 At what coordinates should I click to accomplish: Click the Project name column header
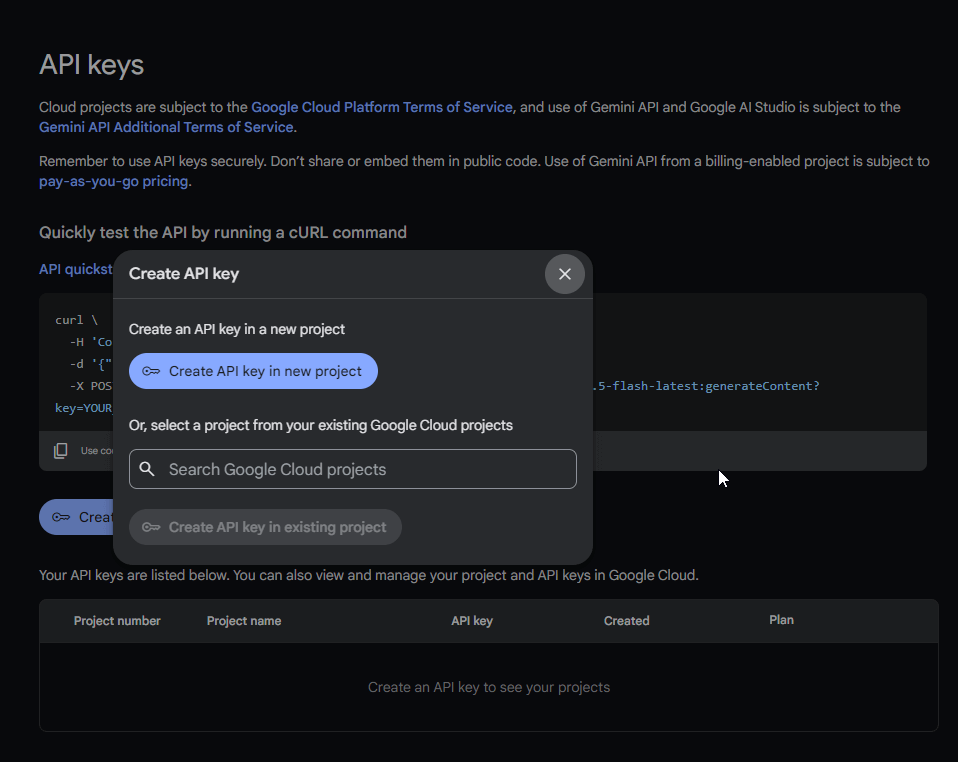[243, 620]
